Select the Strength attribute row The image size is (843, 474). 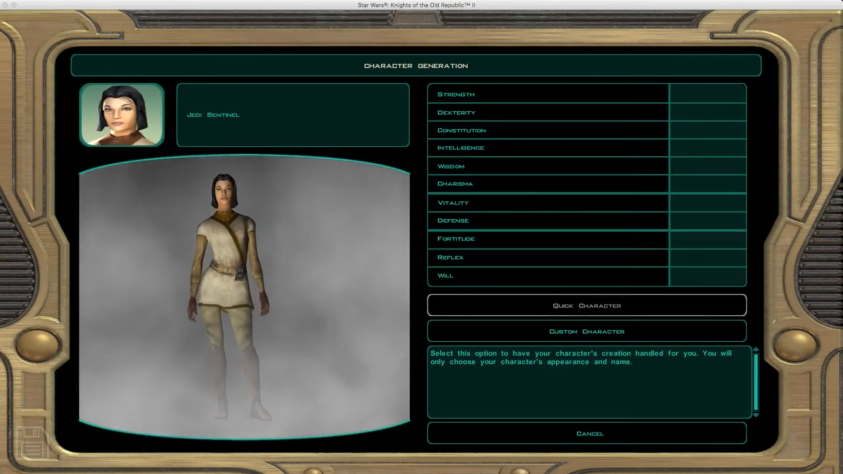pos(587,94)
